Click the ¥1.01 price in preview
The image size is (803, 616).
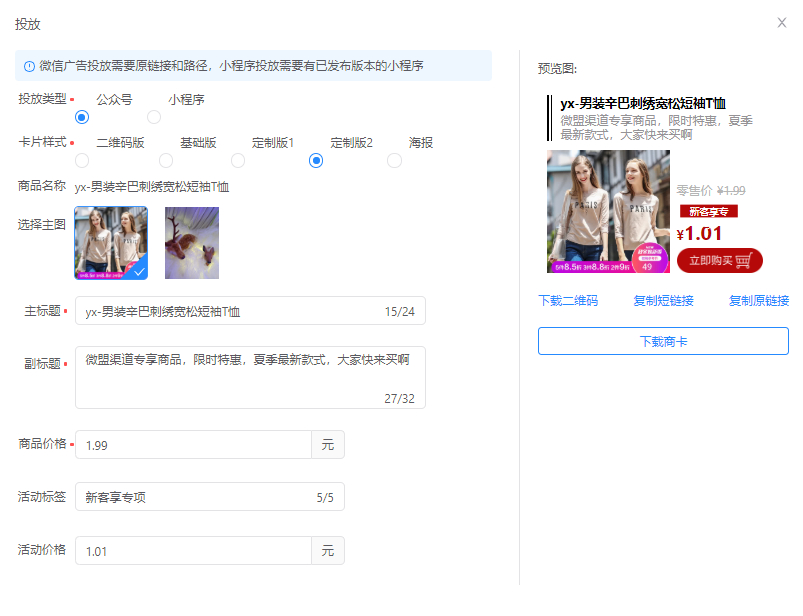point(699,233)
